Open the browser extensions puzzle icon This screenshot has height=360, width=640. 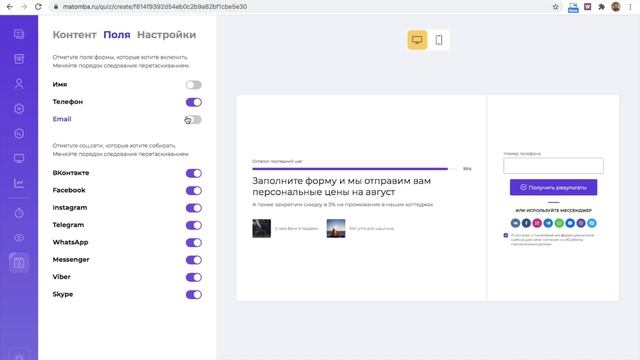click(602, 7)
